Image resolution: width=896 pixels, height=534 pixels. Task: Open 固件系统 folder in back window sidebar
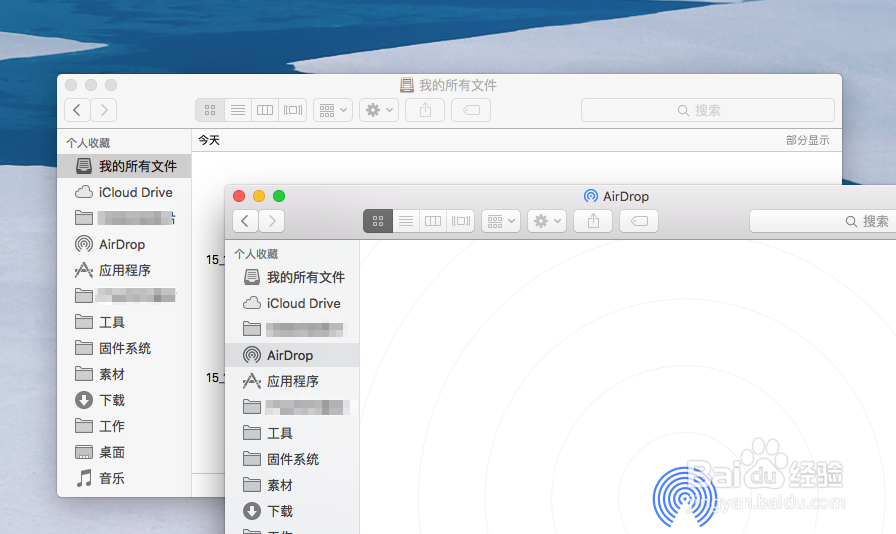coord(125,348)
